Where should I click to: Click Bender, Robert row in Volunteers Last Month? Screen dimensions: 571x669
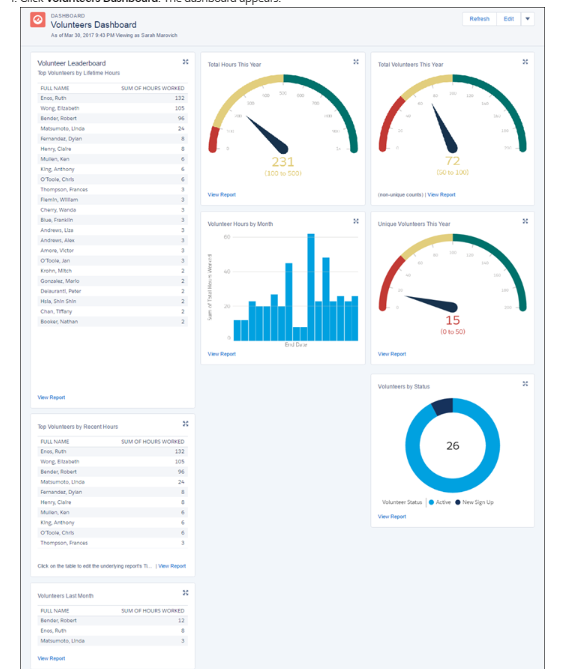coord(113,621)
